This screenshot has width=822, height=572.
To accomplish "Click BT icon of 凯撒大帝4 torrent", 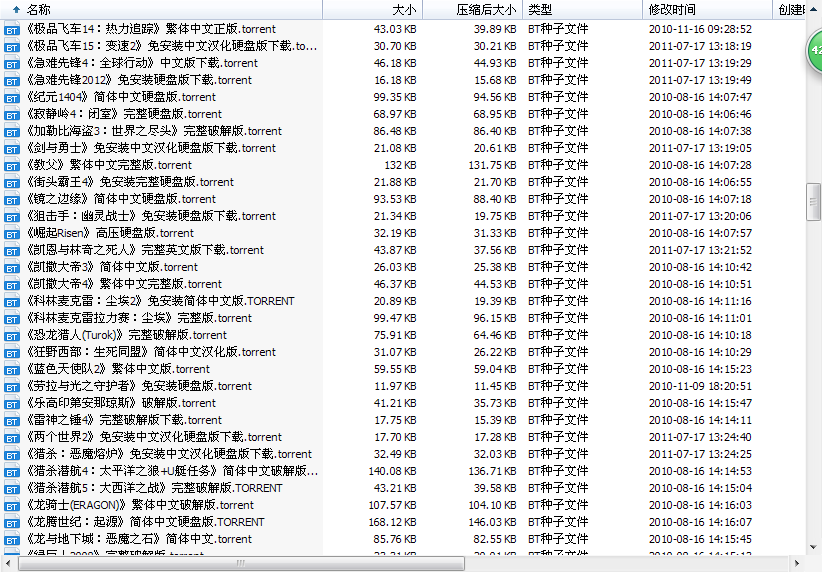I will pyautogui.click(x=12, y=284).
